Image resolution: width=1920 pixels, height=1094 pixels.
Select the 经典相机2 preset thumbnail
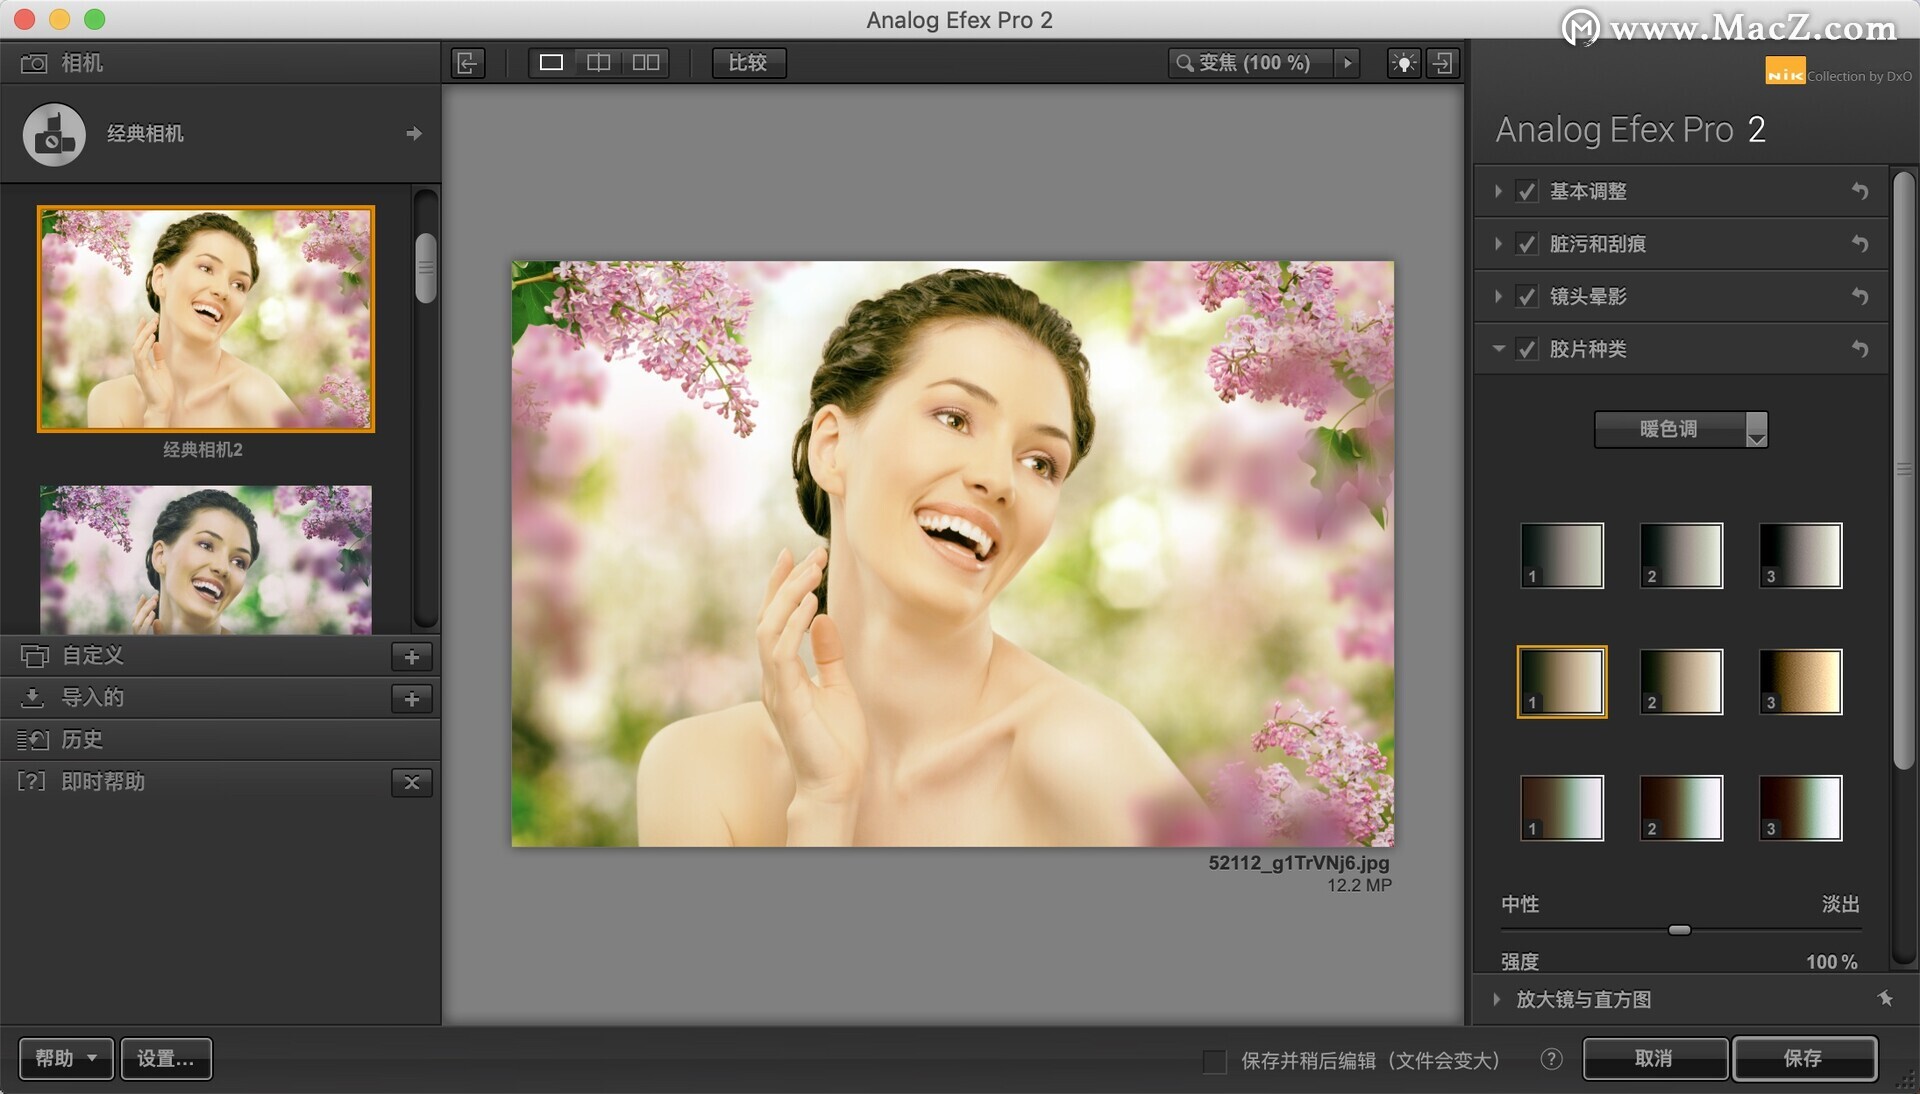click(206, 319)
